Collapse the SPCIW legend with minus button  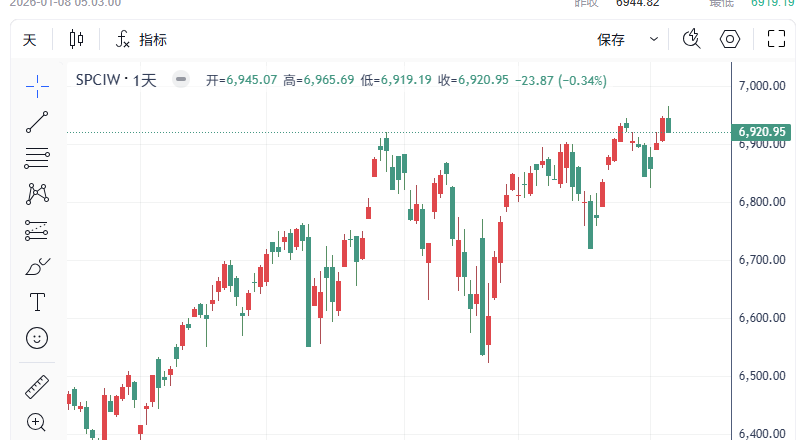click(x=180, y=80)
